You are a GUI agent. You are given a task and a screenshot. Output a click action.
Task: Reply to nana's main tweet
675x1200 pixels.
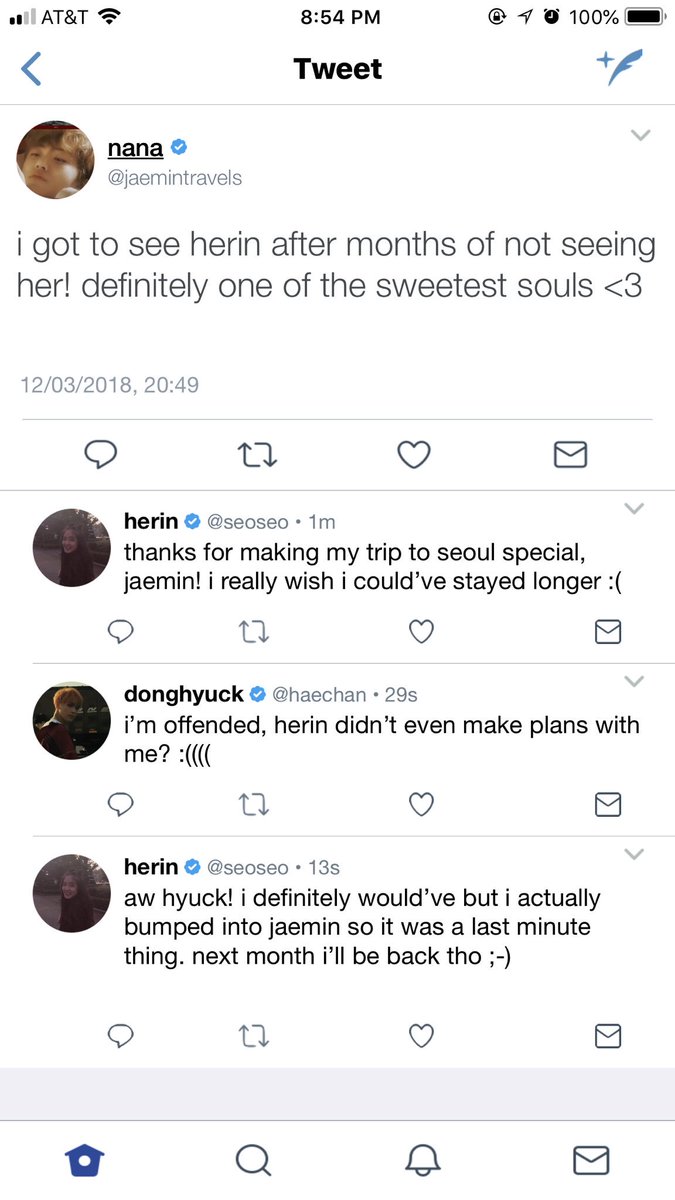tap(100, 455)
